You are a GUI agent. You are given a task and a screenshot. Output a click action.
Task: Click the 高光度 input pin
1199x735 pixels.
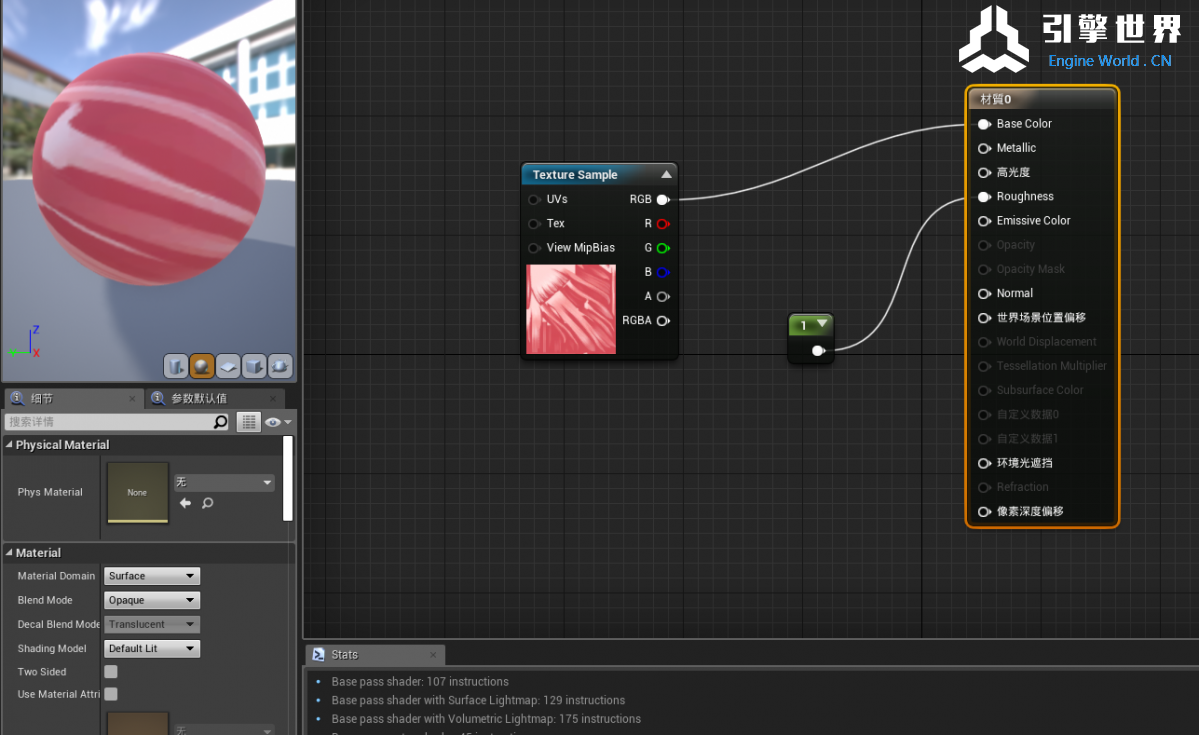(984, 173)
